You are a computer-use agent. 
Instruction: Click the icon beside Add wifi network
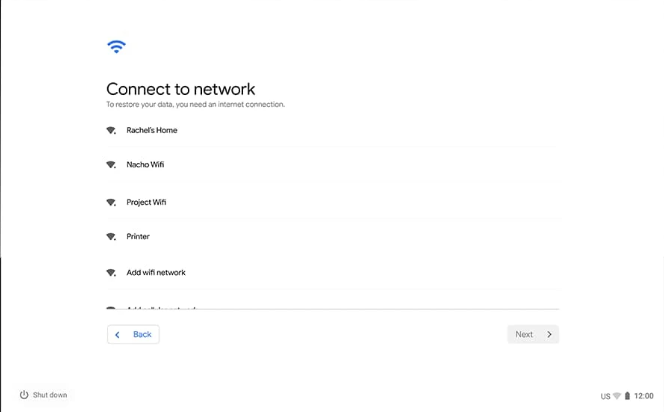(x=111, y=273)
